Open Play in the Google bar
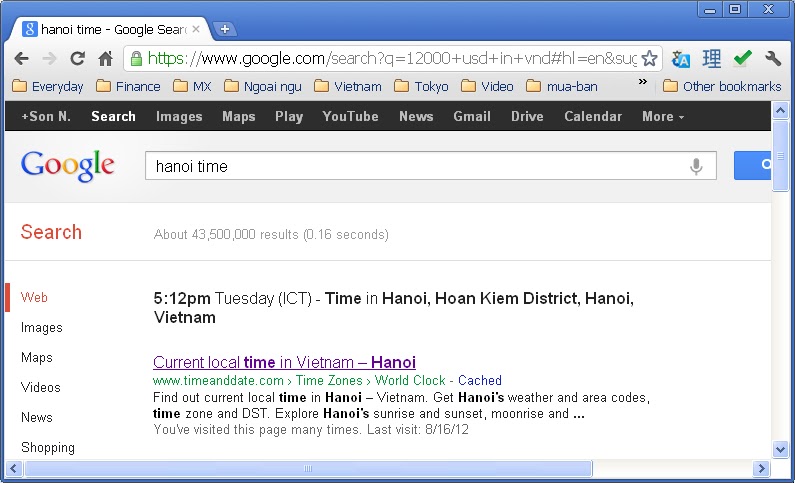The width and height of the screenshot is (795, 483). (x=289, y=117)
